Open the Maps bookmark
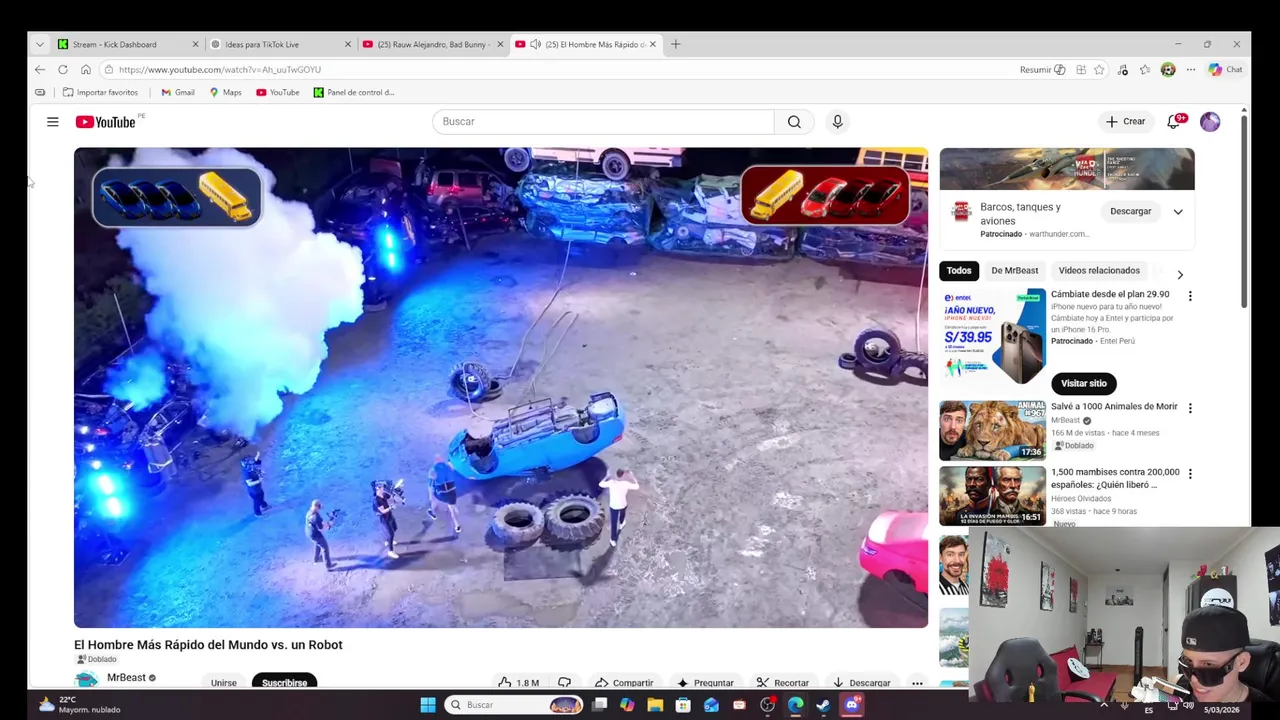 pos(225,92)
